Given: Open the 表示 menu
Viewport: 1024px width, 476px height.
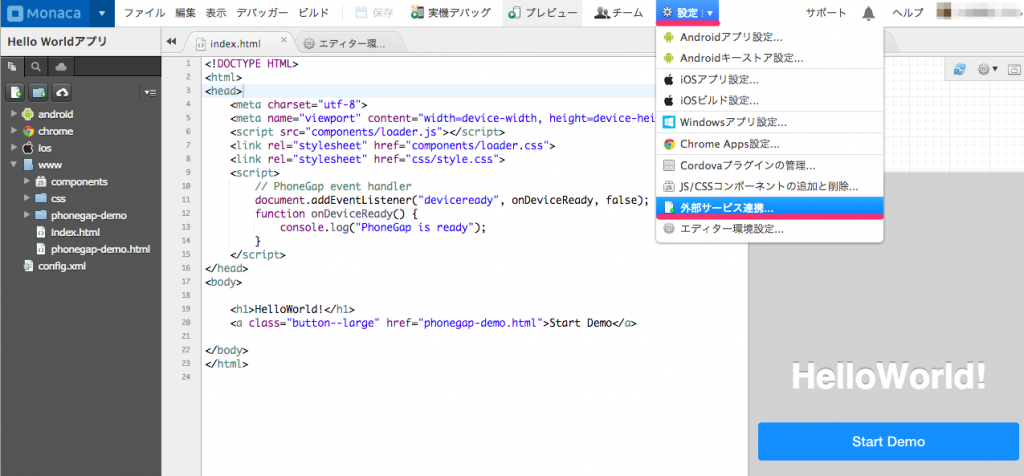Looking at the screenshot, I should (x=216, y=13).
